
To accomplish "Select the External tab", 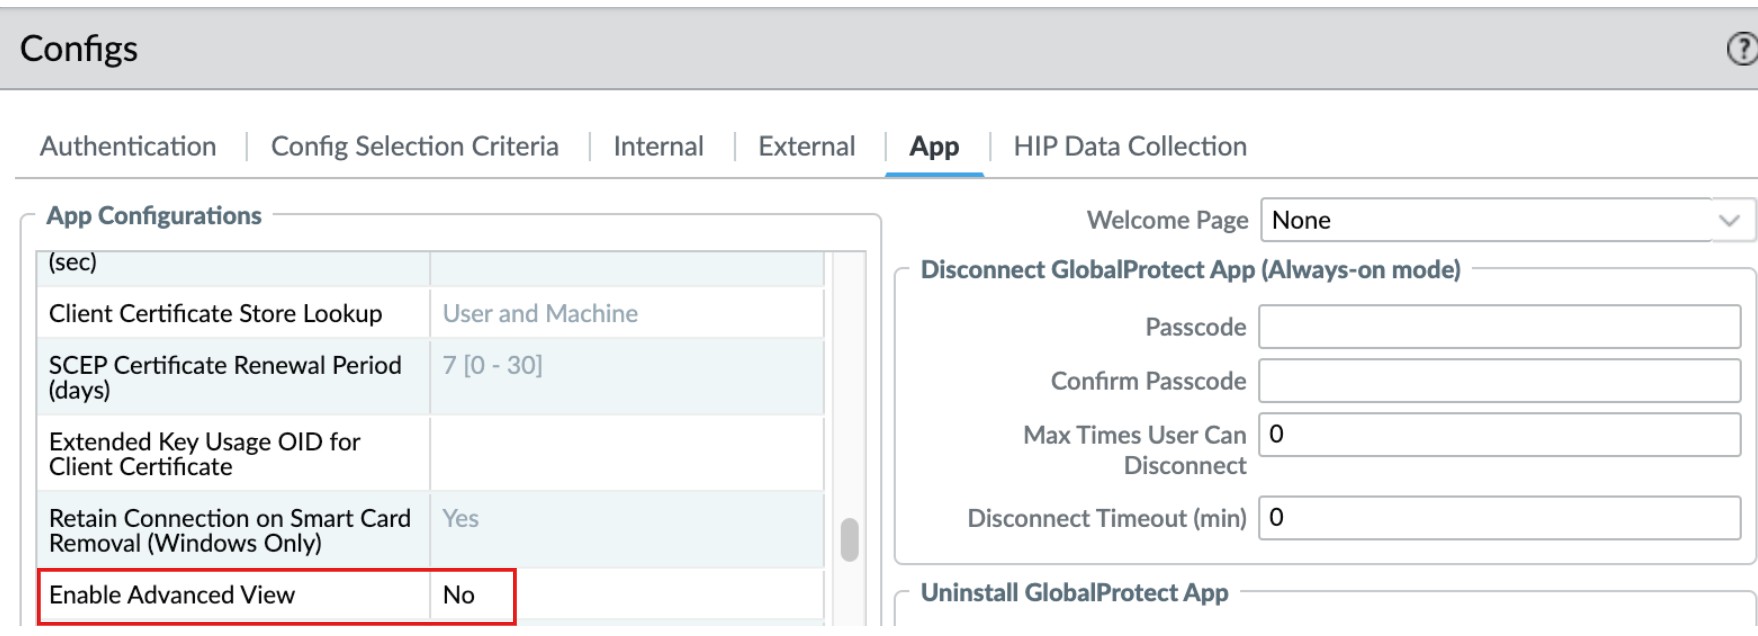I will click(806, 147).
